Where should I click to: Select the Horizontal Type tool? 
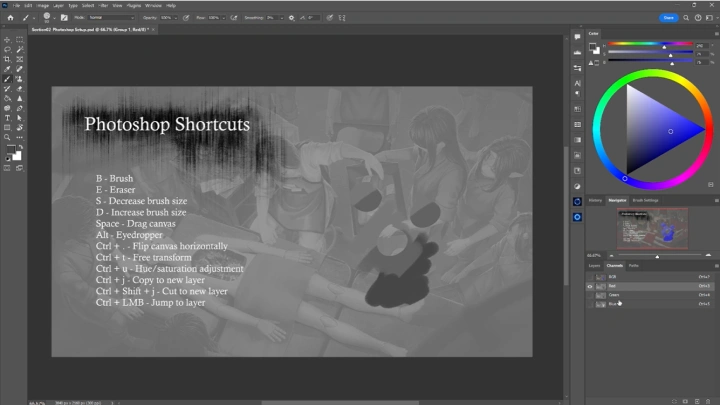click(7, 118)
